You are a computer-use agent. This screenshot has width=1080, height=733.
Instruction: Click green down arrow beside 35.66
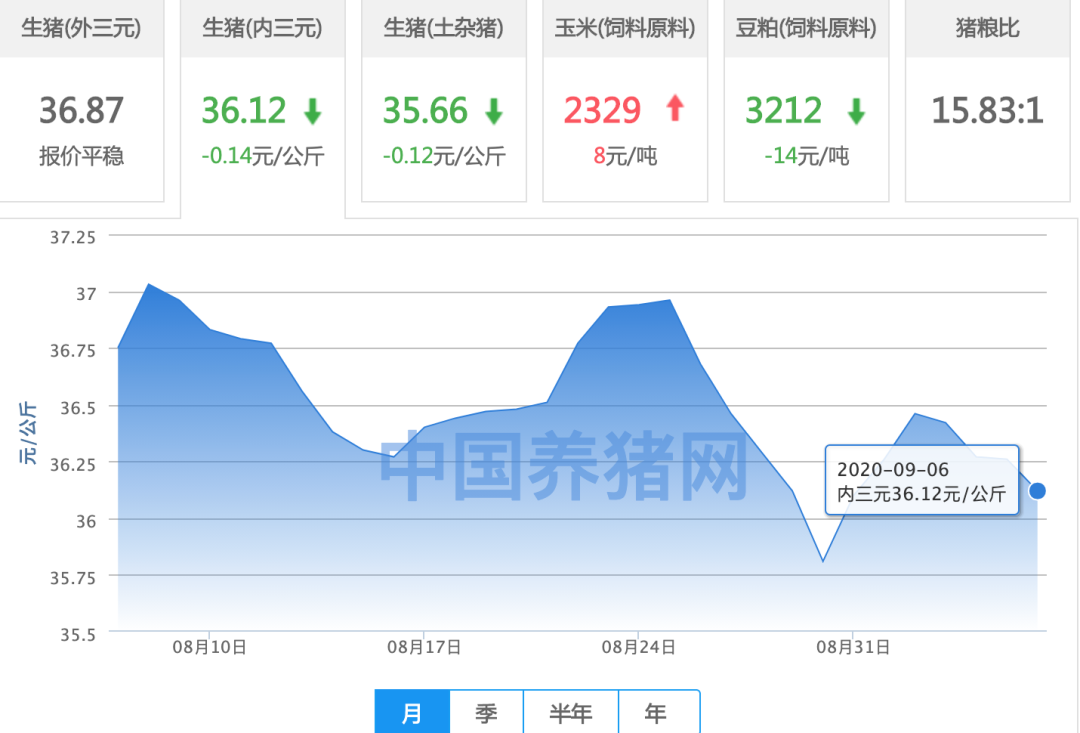click(x=494, y=111)
